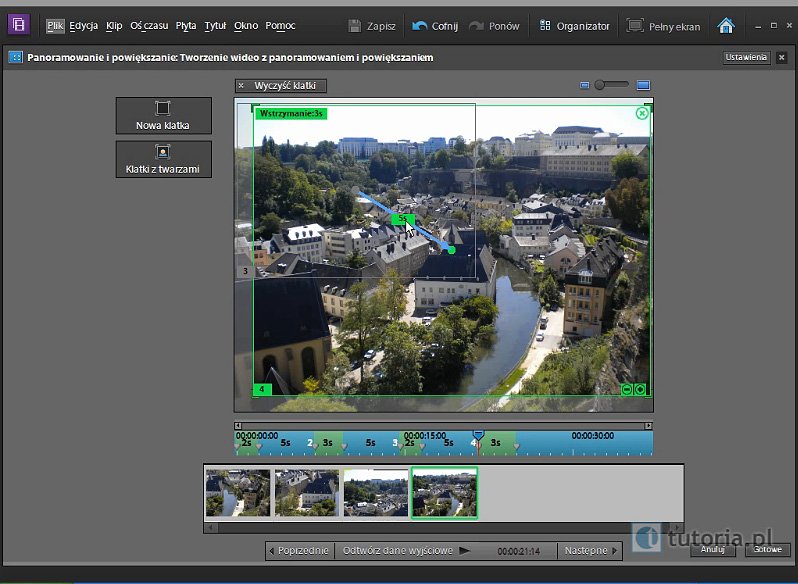Click the bottom-right corner icon of frame 4

(641, 389)
